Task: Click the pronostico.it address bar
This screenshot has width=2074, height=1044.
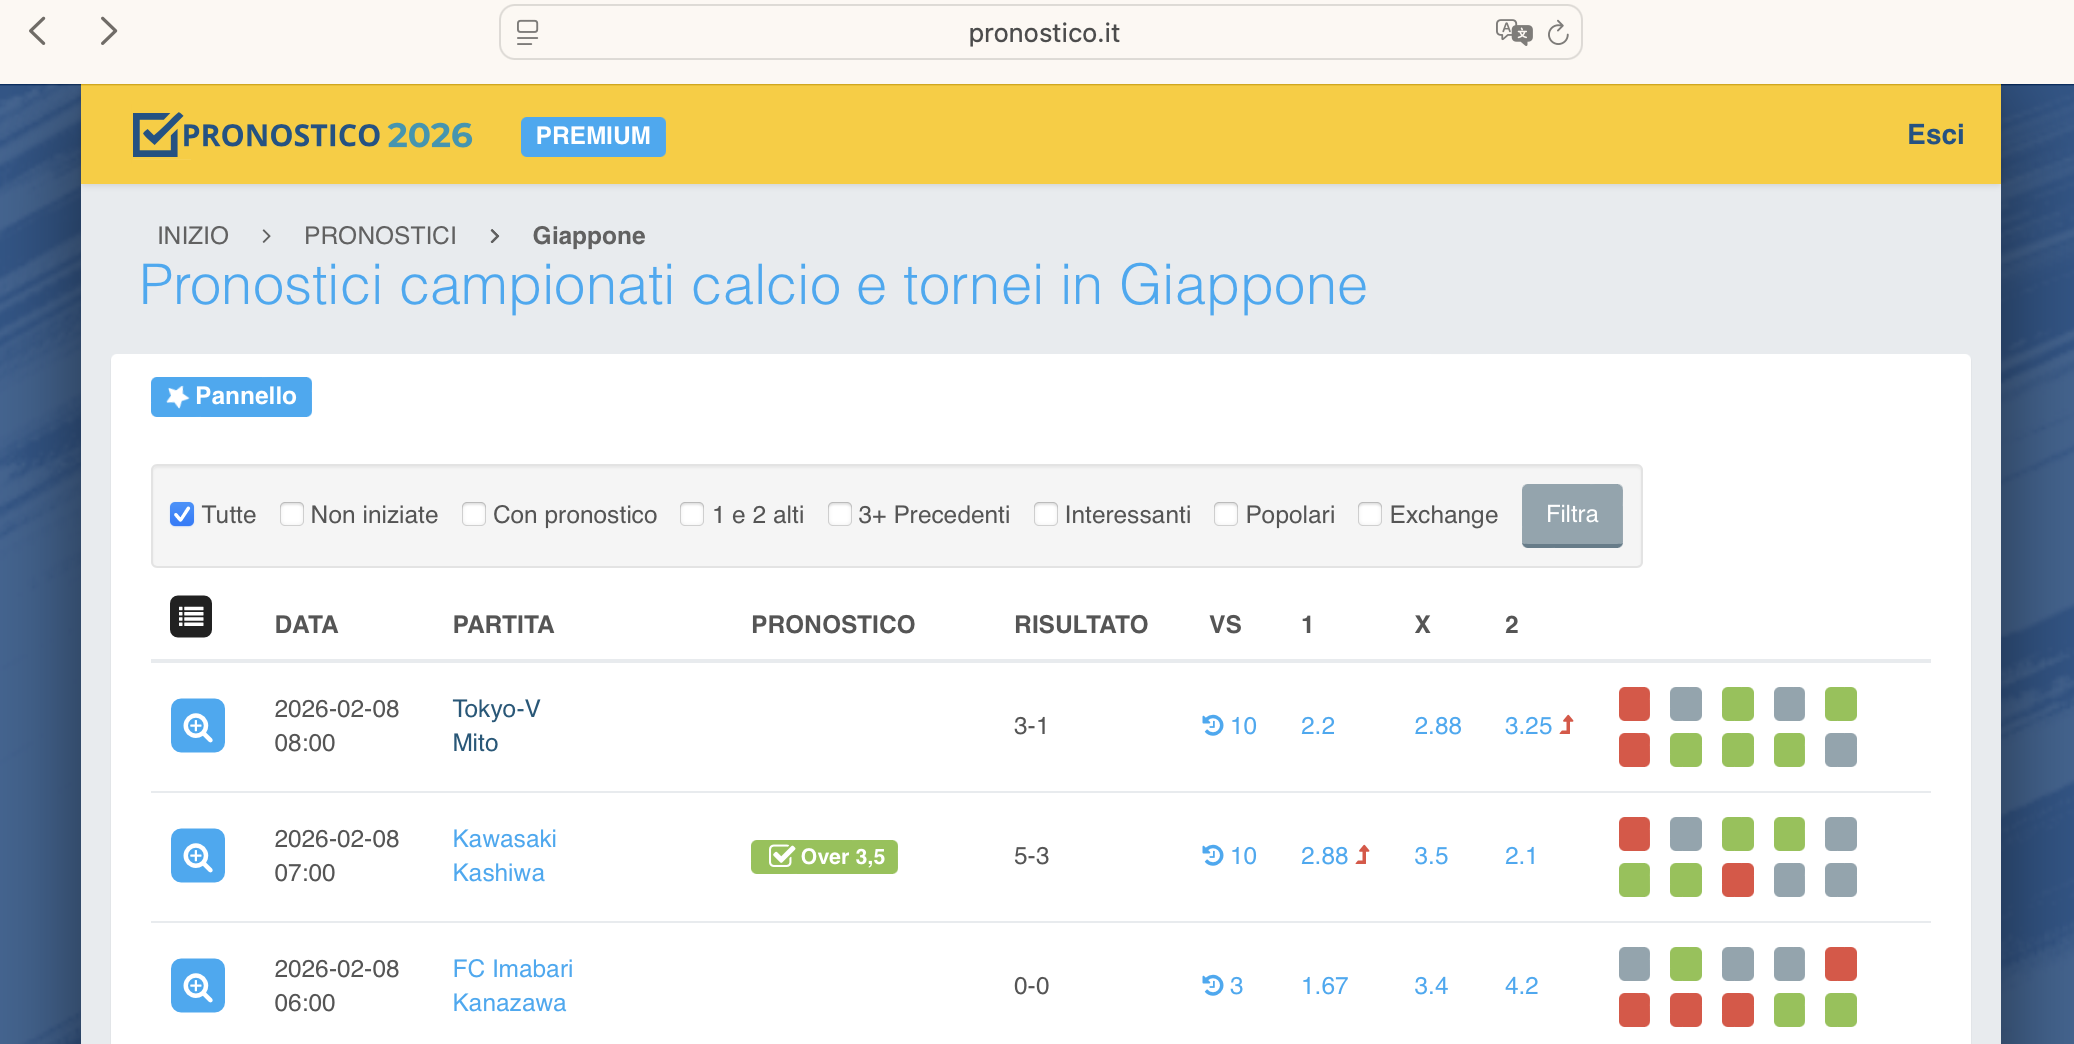Action: [x=1042, y=33]
